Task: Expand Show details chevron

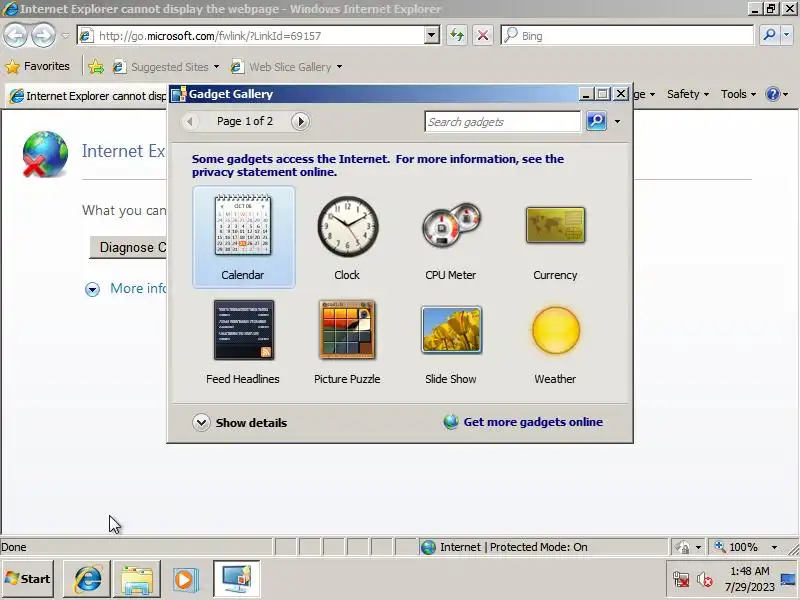Action: click(201, 422)
